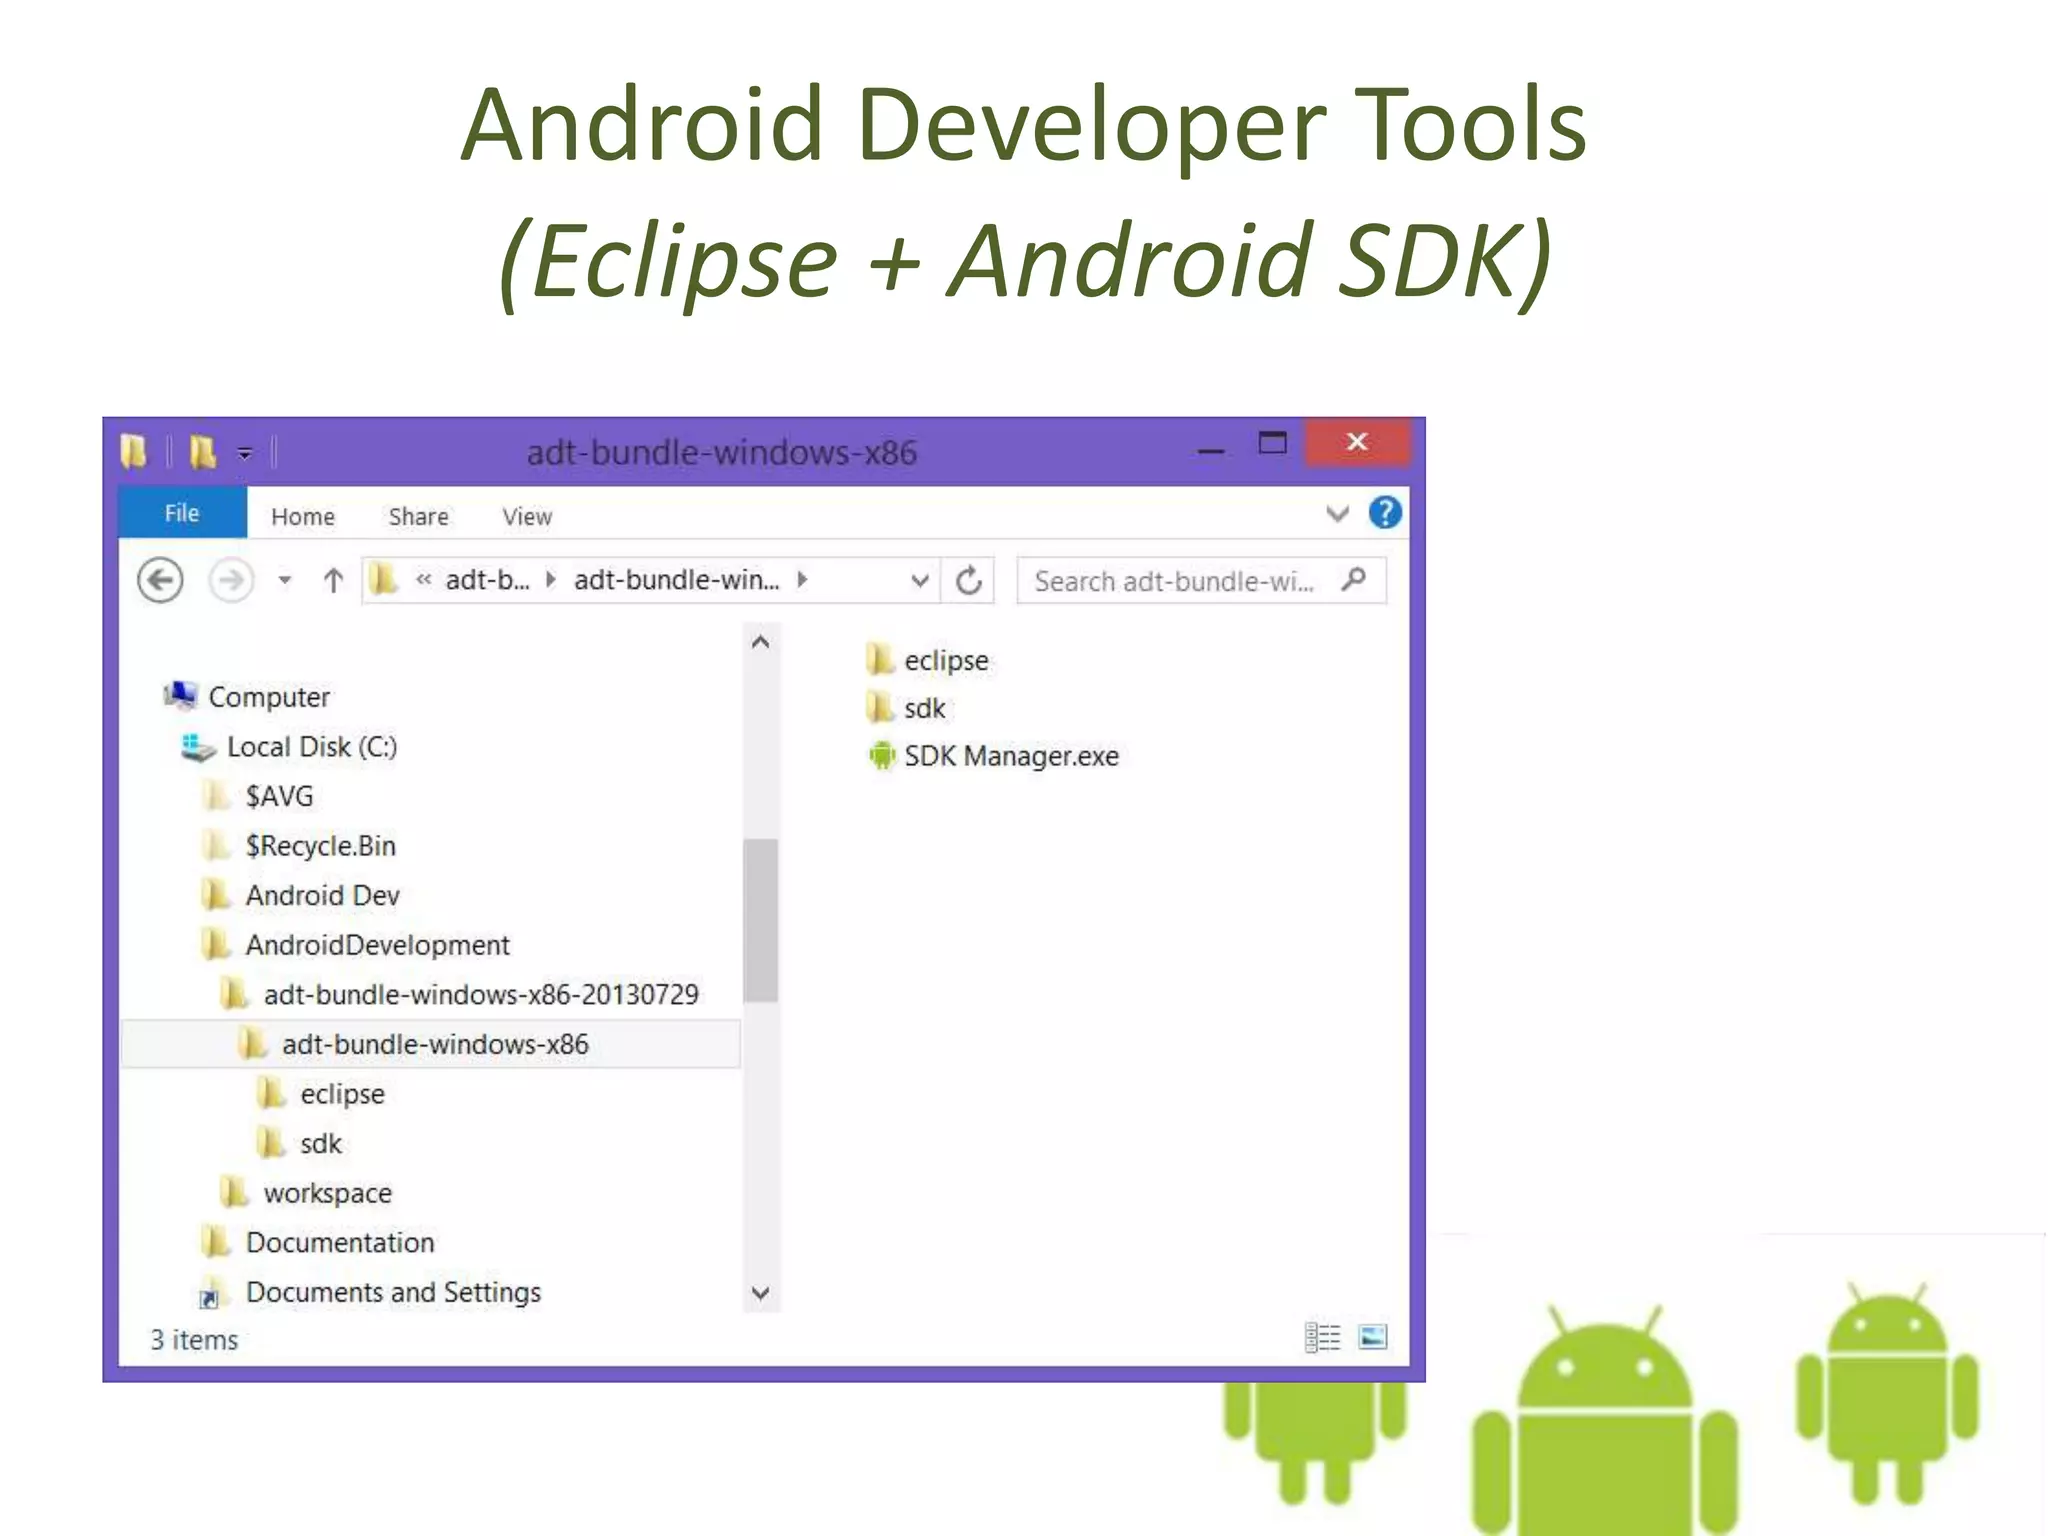This screenshot has width=2048, height=1536.
Task: Open the View ribbon tab
Action: pyautogui.click(x=527, y=516)
